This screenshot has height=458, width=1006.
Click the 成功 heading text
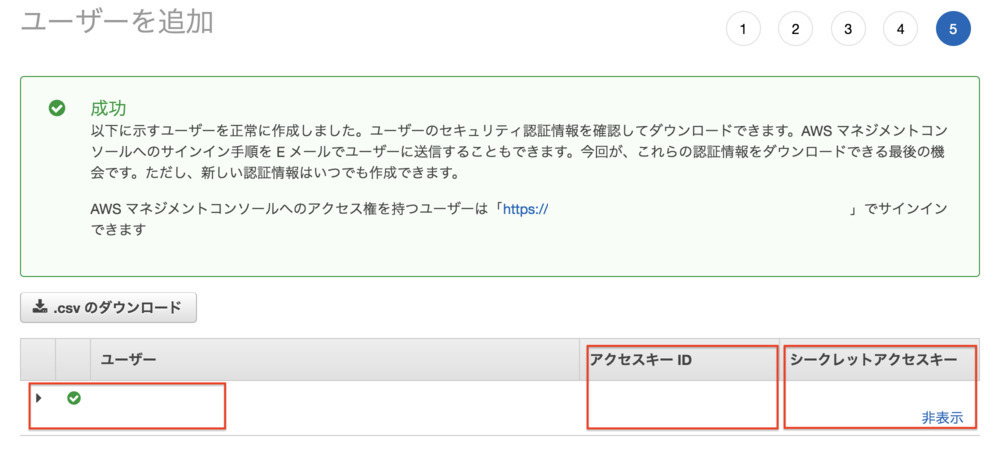pos(108,108)
